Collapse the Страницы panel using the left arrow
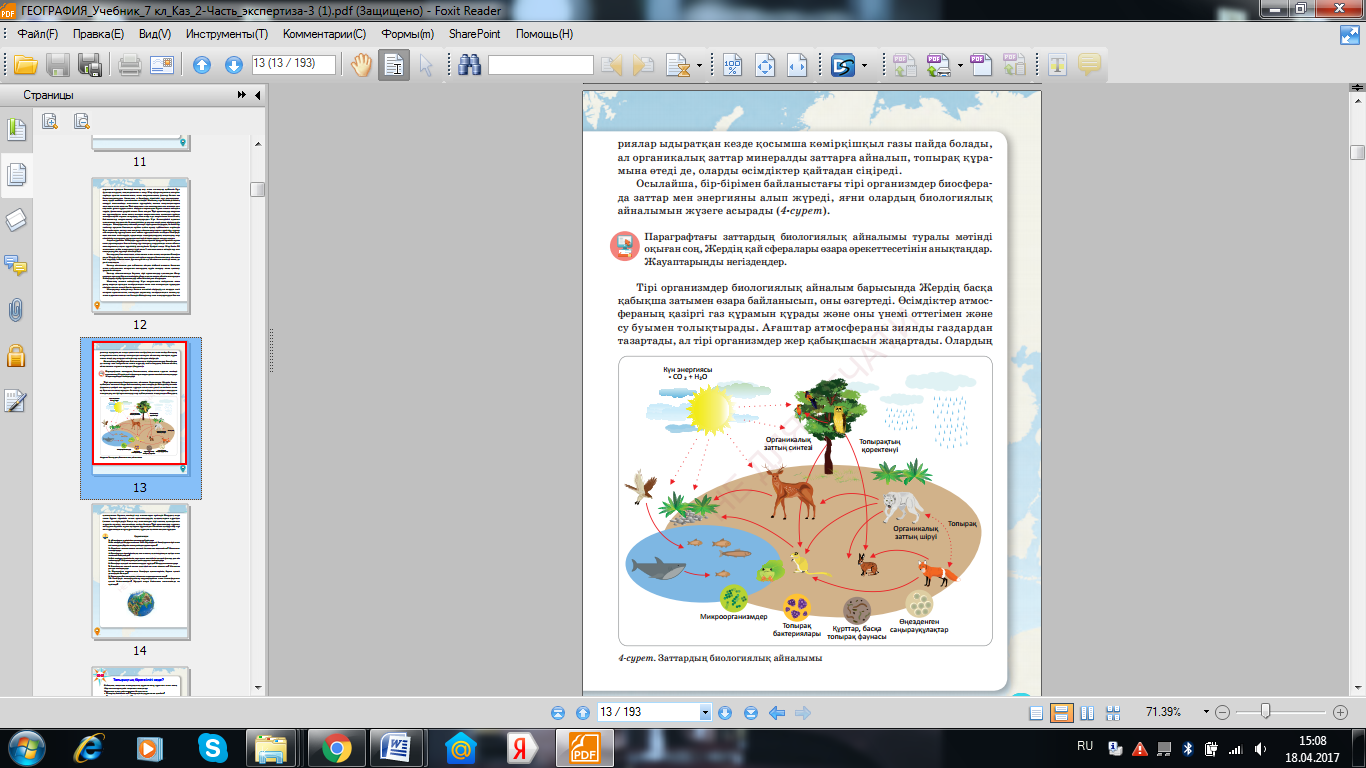 click(x=258, y=96)
